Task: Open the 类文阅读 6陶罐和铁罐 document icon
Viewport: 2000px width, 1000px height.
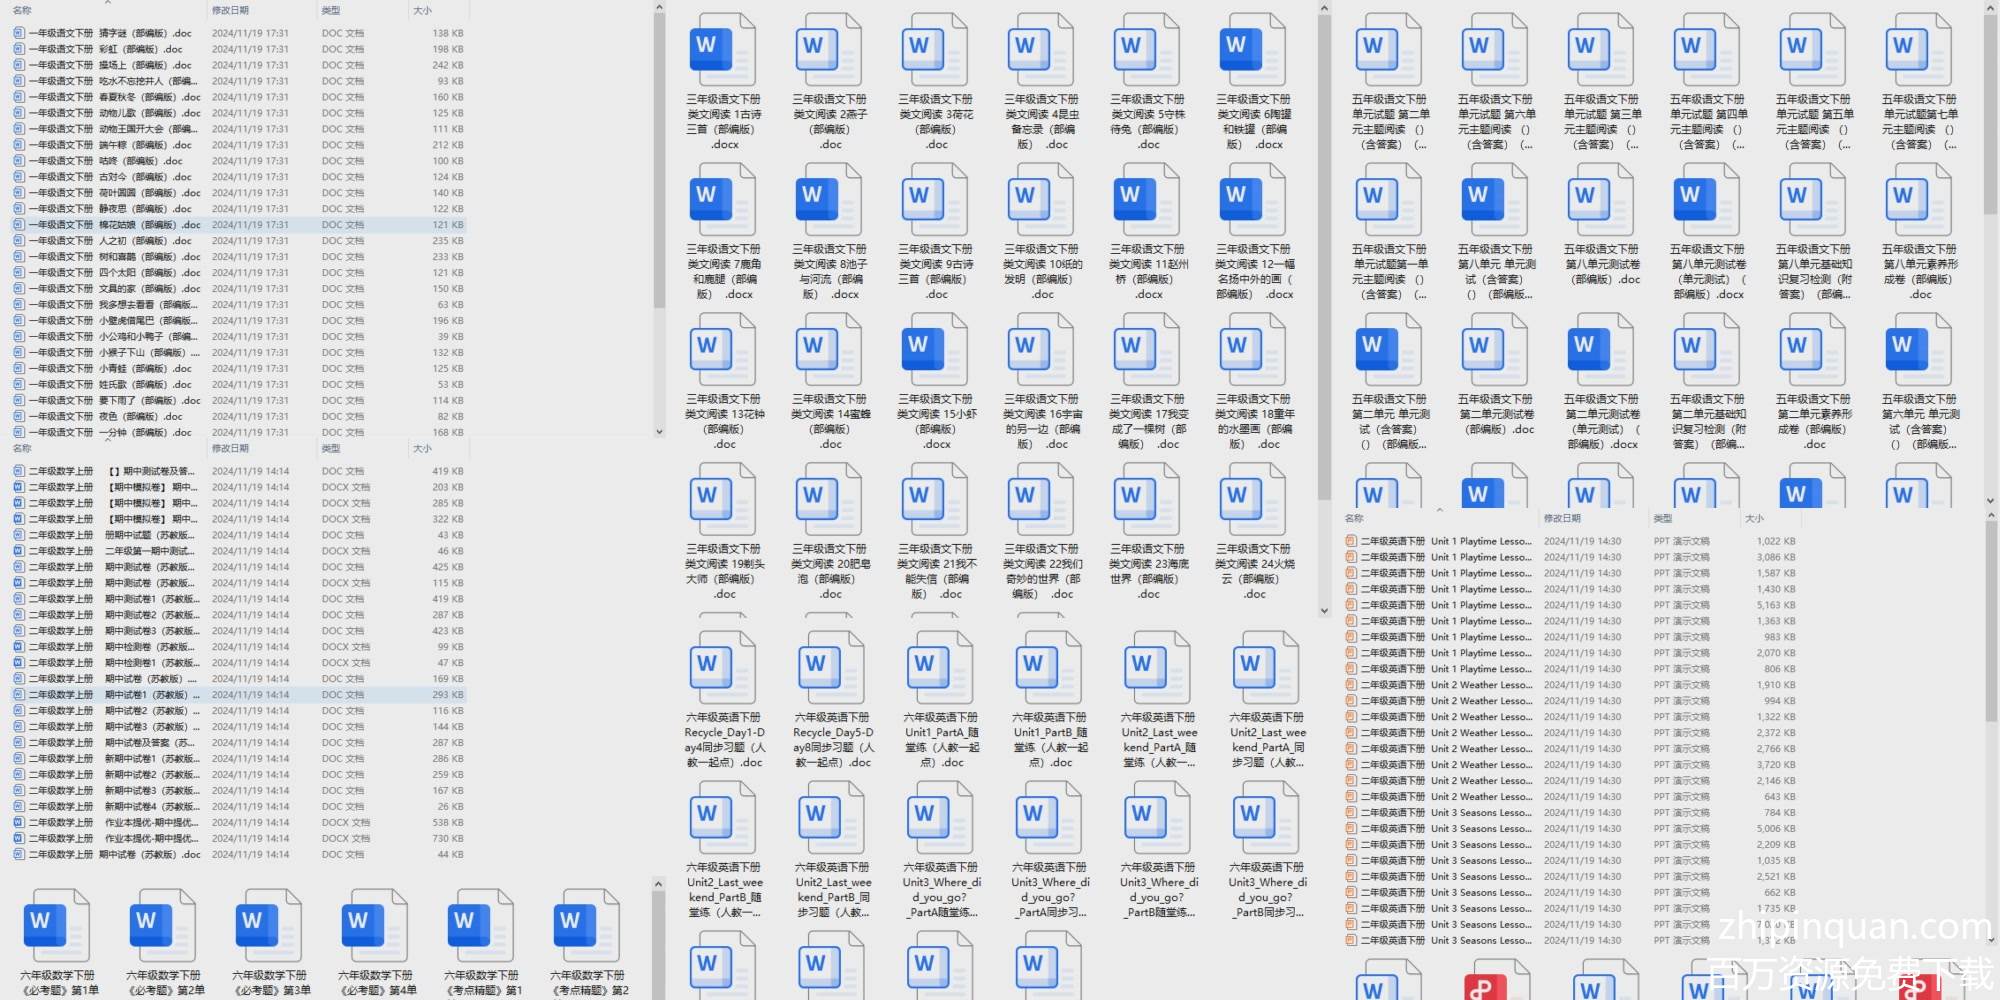Action: coord(1252,50)
